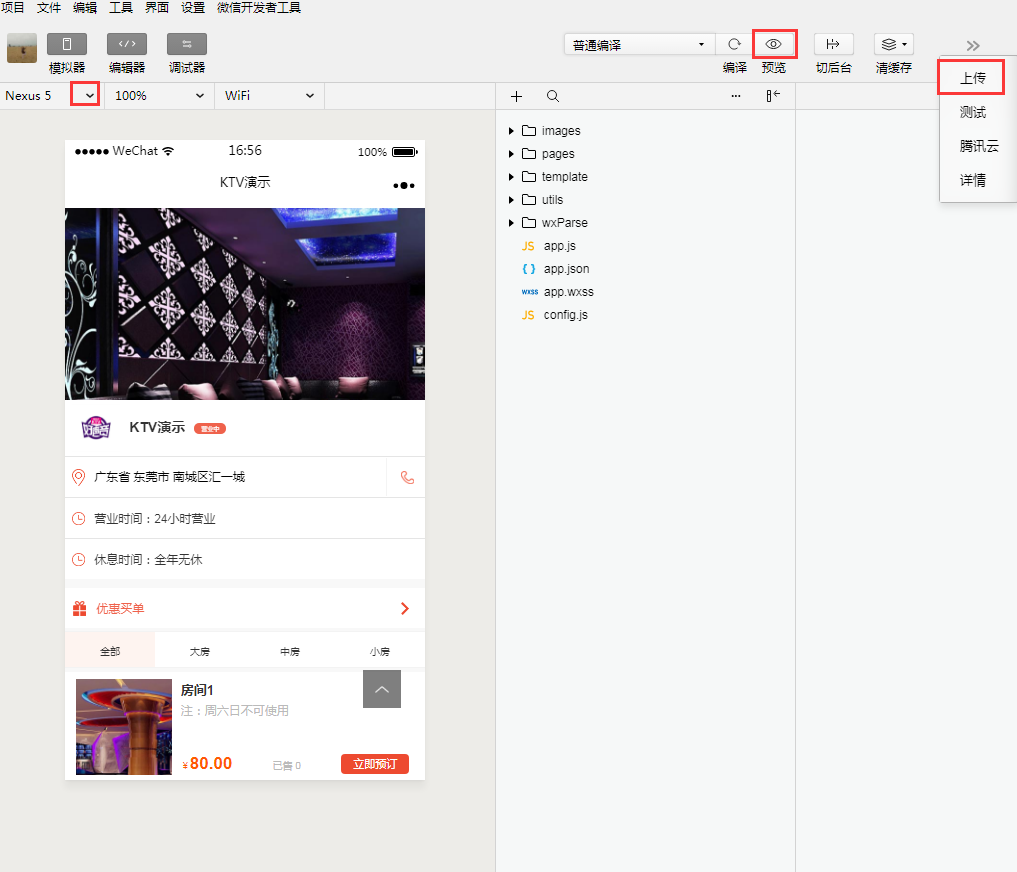Click the rest time clock icon
The image size is (1017, 872).
click(78, 559)
